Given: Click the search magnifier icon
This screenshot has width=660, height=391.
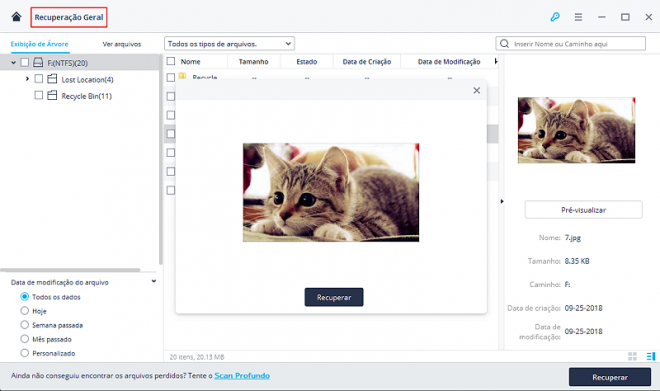Looking at the screenshot, I should 504,43.
